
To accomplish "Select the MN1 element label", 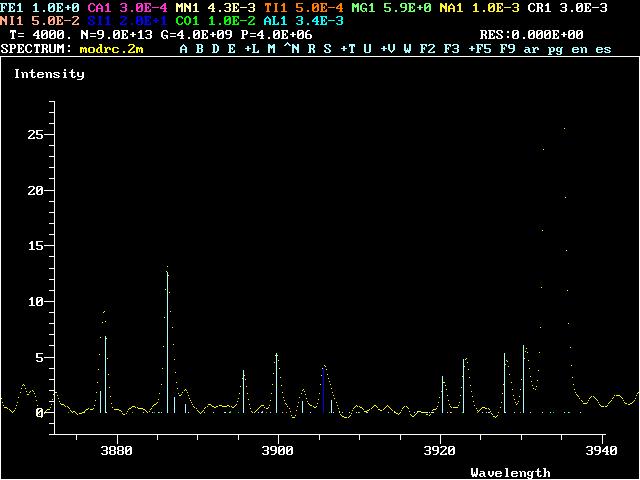I will (x=188, y=8).
